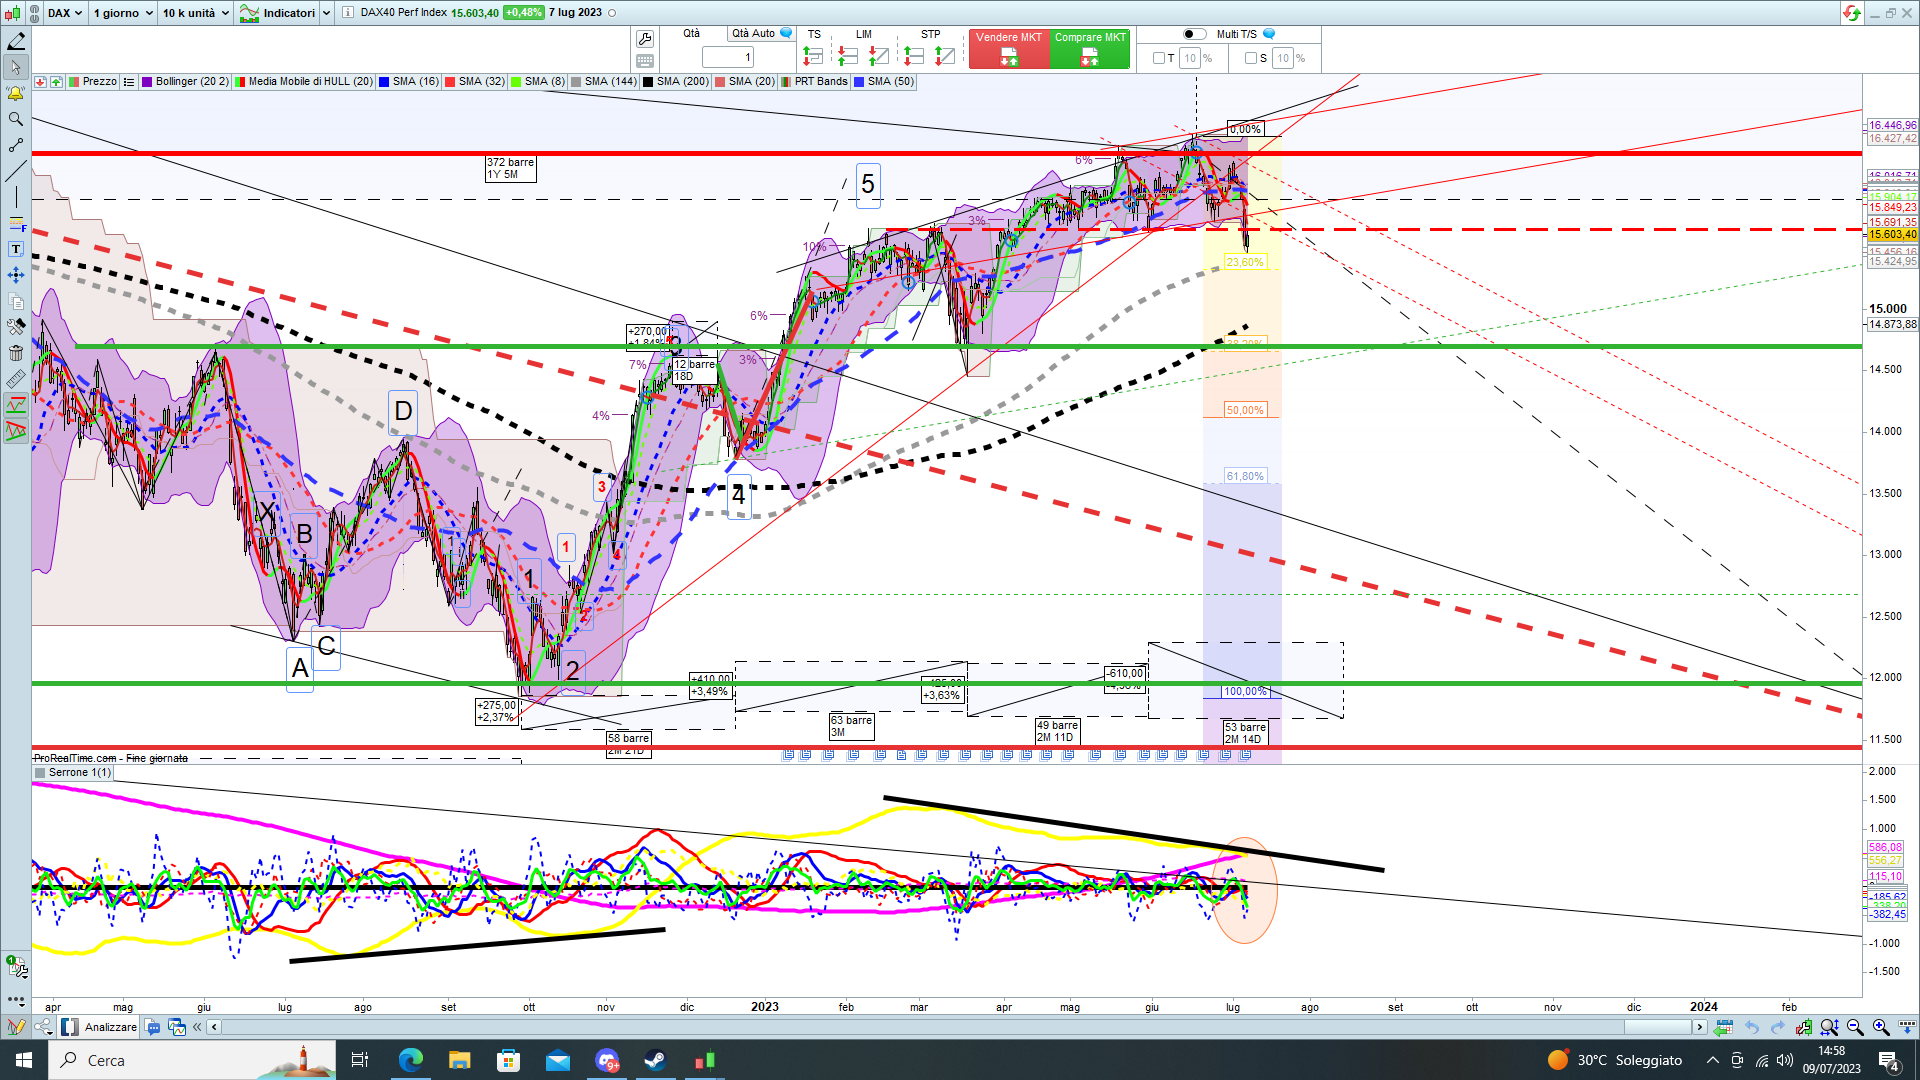Click the first STP stop order icon

tap(914, 56)
